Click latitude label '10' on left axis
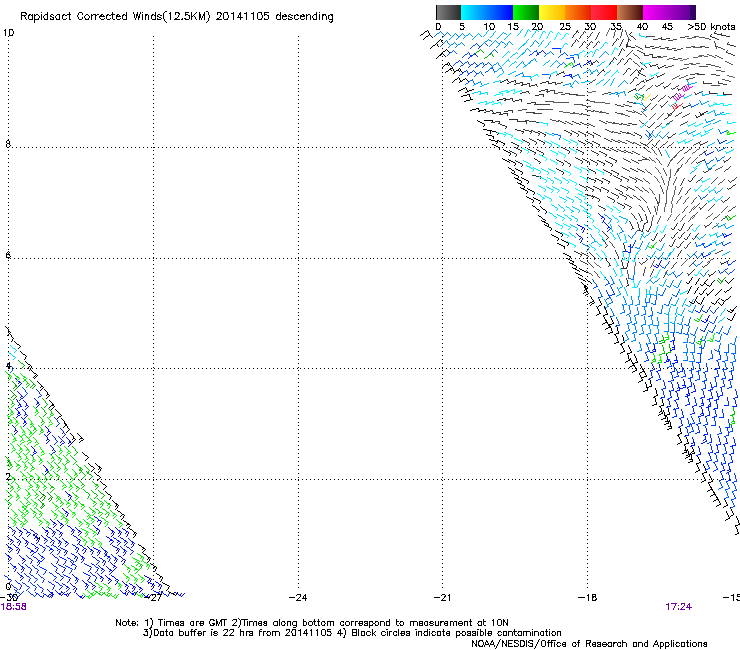This screenshot has width=740, height=650. pyautogui.click(x=8, y=33)
